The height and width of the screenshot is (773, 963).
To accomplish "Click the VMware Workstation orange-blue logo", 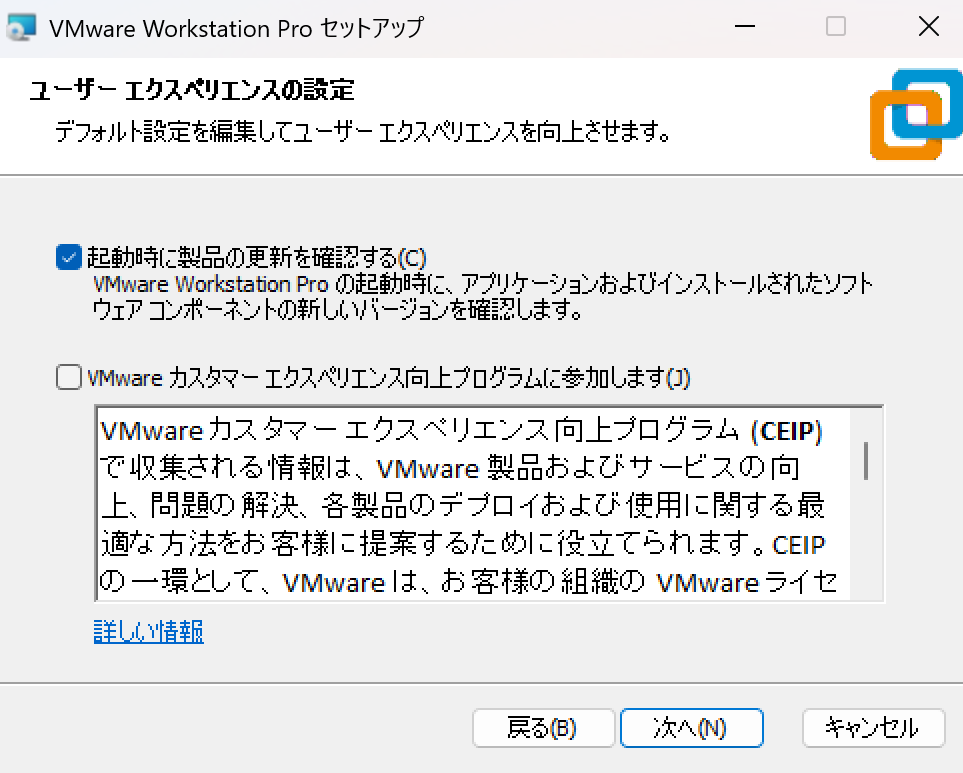I will click(x=916, y=114).
